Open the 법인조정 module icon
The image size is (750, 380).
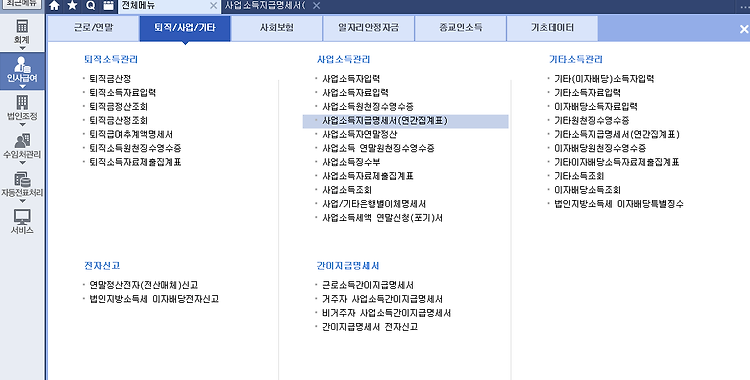(22, 102)
